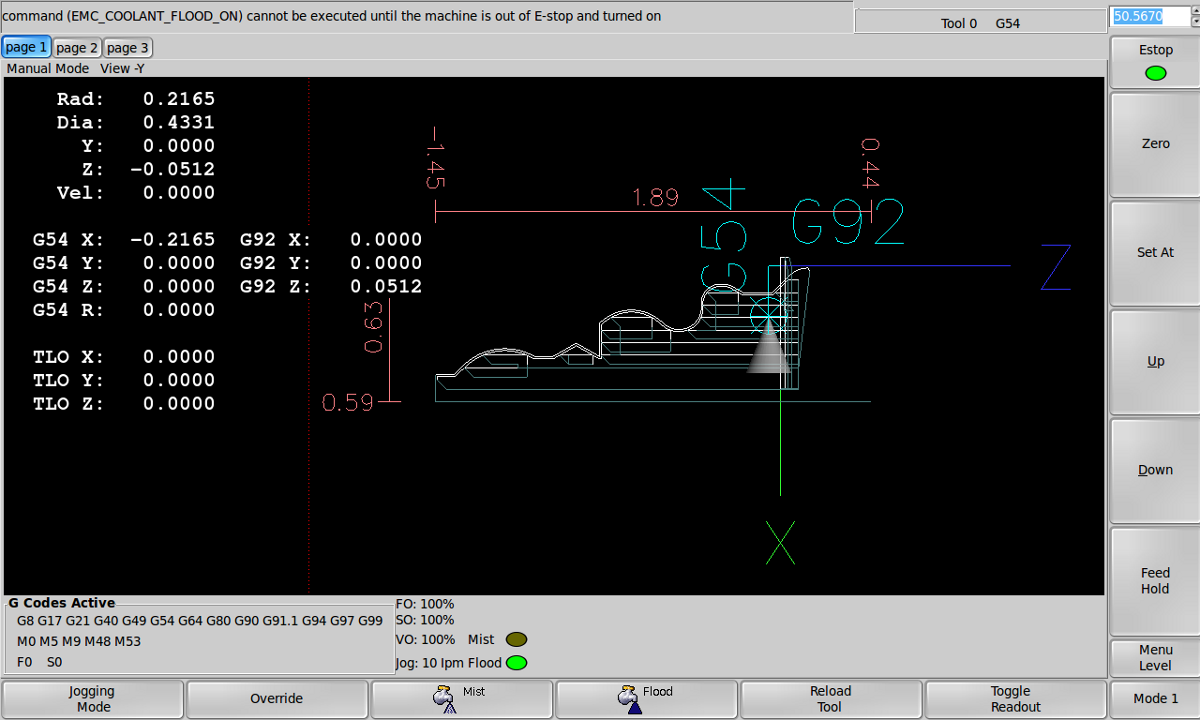Toggle Flood coolant button
Screen dimensions: 1200x720
click(x=646, y=699)
